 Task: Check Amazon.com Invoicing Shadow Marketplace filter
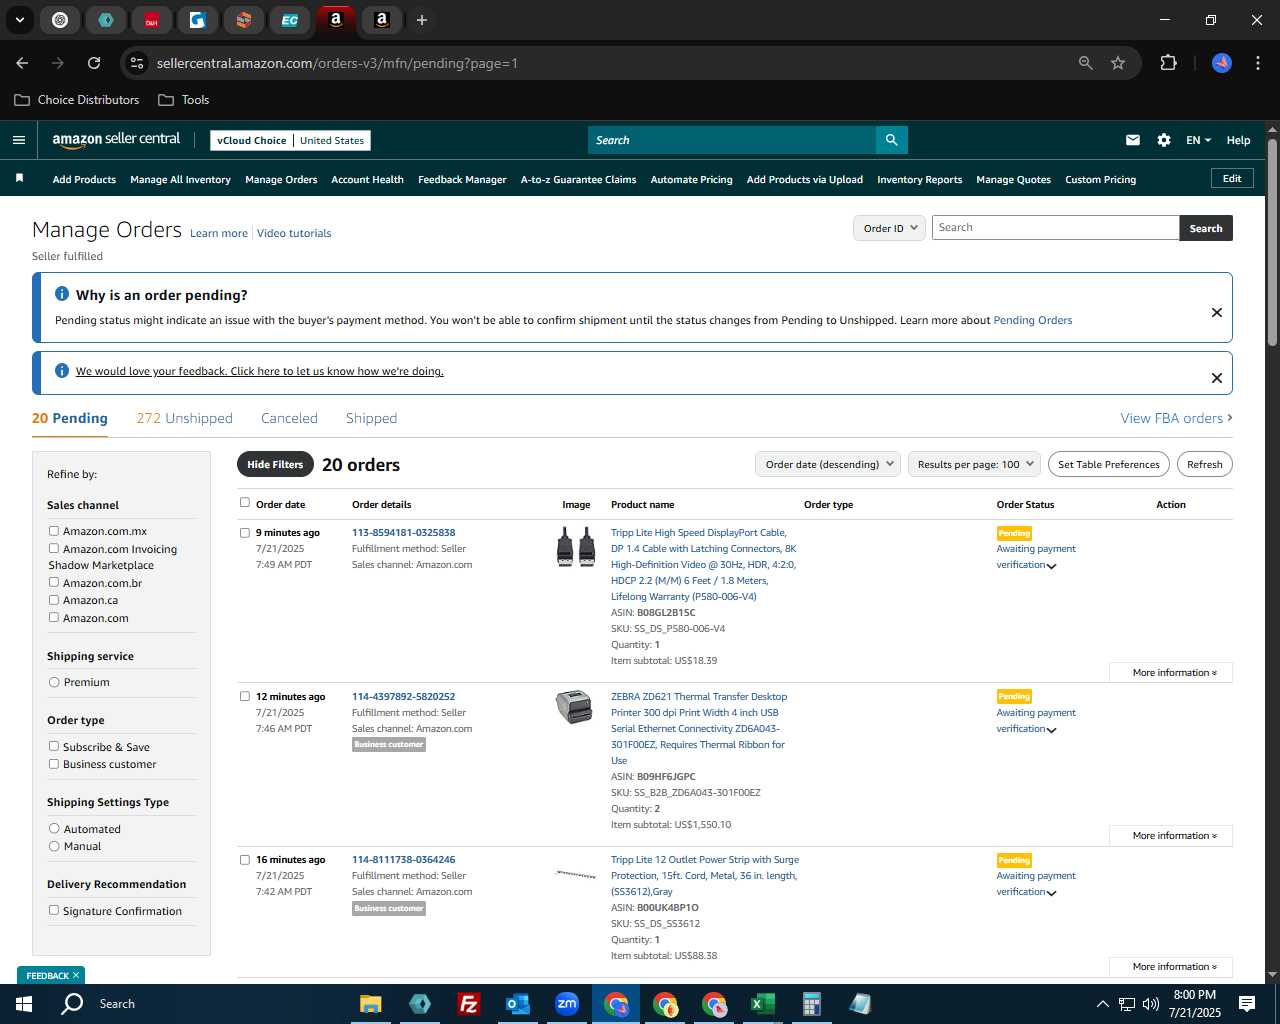click(54, 548)
